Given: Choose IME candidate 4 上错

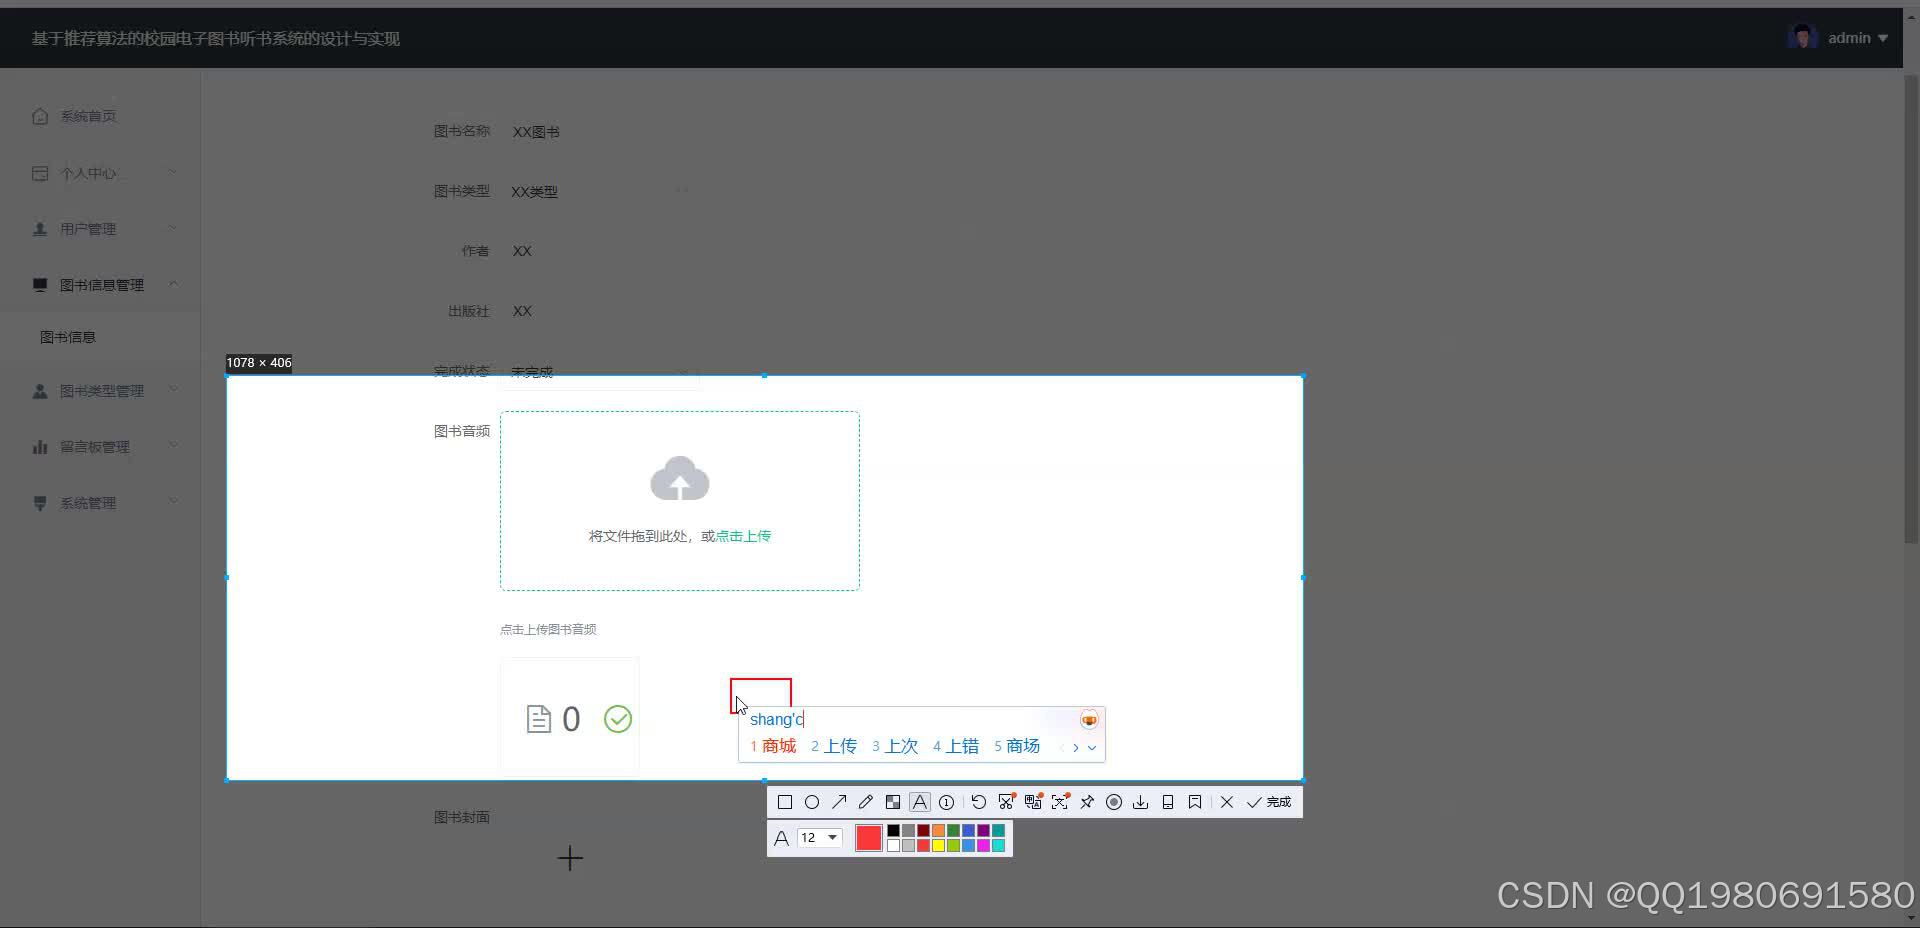Looking at the screenshot, I should 956,746.
